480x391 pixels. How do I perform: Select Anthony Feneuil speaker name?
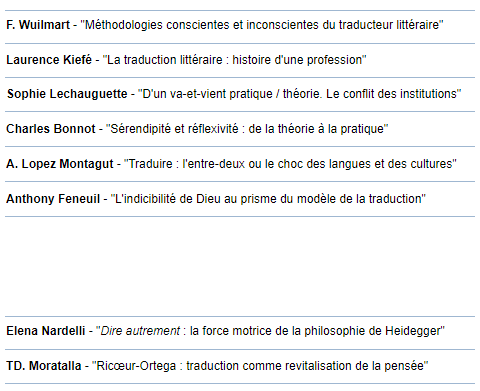pyautogui.click(x=53, y=199)
